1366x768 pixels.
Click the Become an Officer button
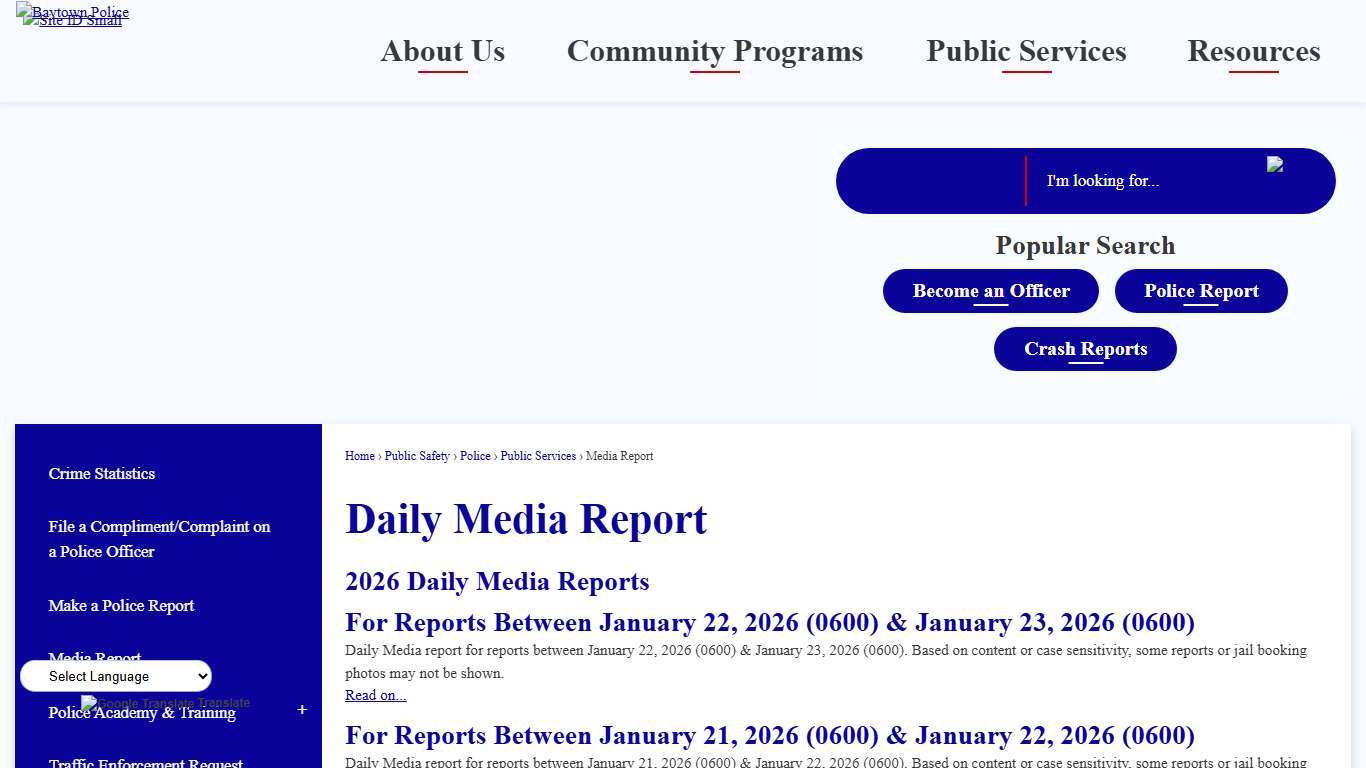point(990,291)
